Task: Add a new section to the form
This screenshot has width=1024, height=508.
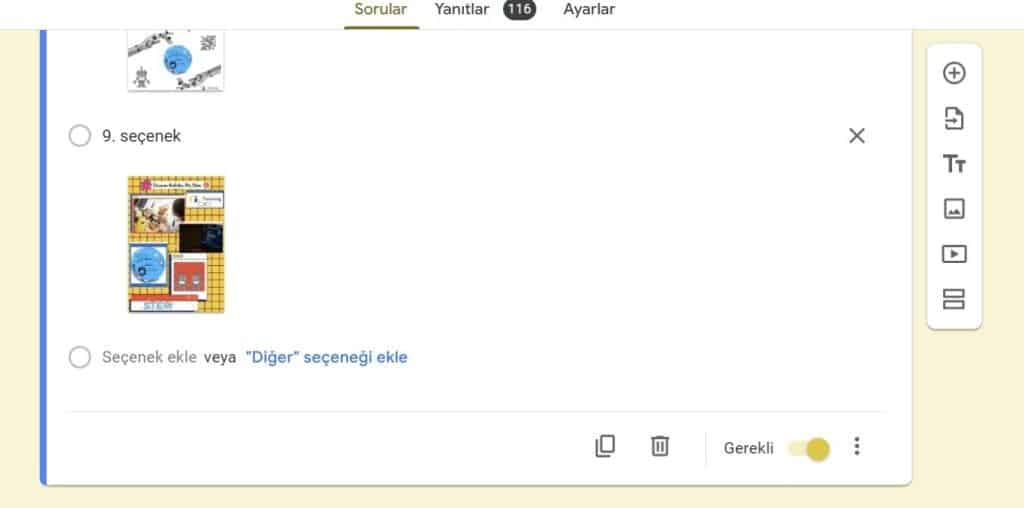Action: point(954,299)
